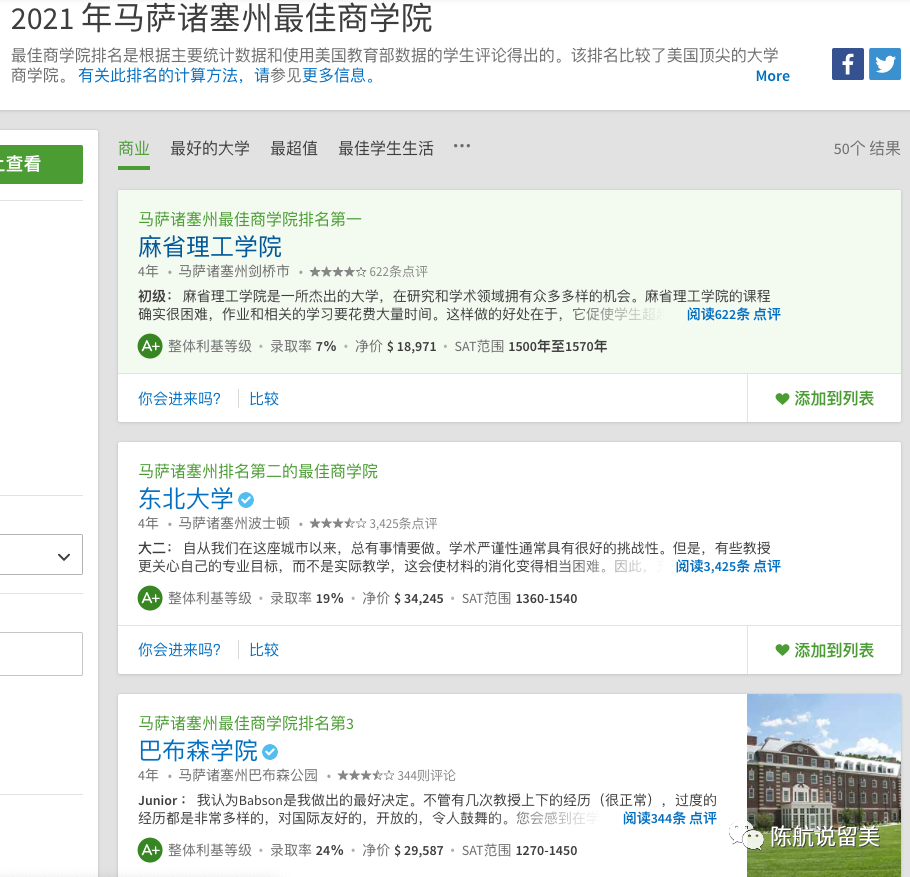This screenshot has height=877, width=910.
Task: Click the A+ grade badge for 东北大学
Action: (150, 598)
